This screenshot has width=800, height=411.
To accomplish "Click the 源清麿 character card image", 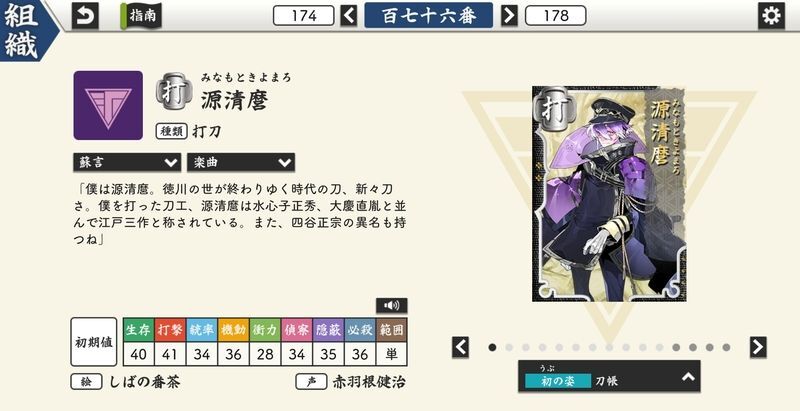I will (x=609, y=194).
